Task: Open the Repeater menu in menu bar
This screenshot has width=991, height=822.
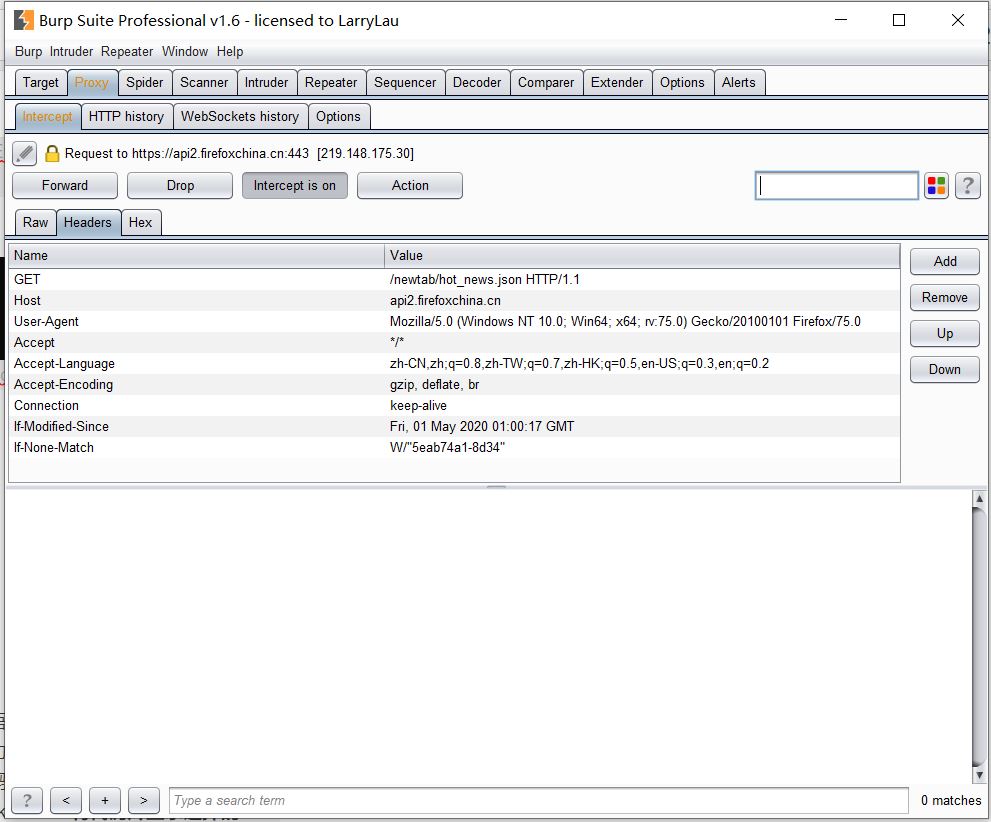Action: [127, 52]
